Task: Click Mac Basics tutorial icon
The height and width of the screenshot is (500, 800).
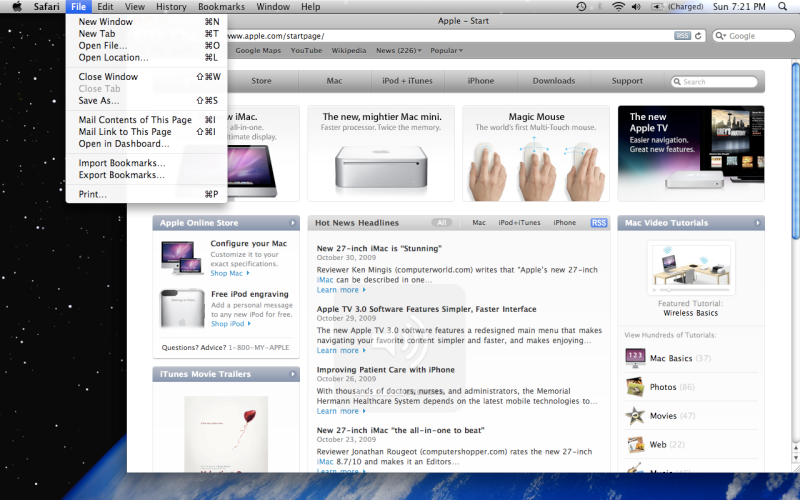Action: (635, 358)
